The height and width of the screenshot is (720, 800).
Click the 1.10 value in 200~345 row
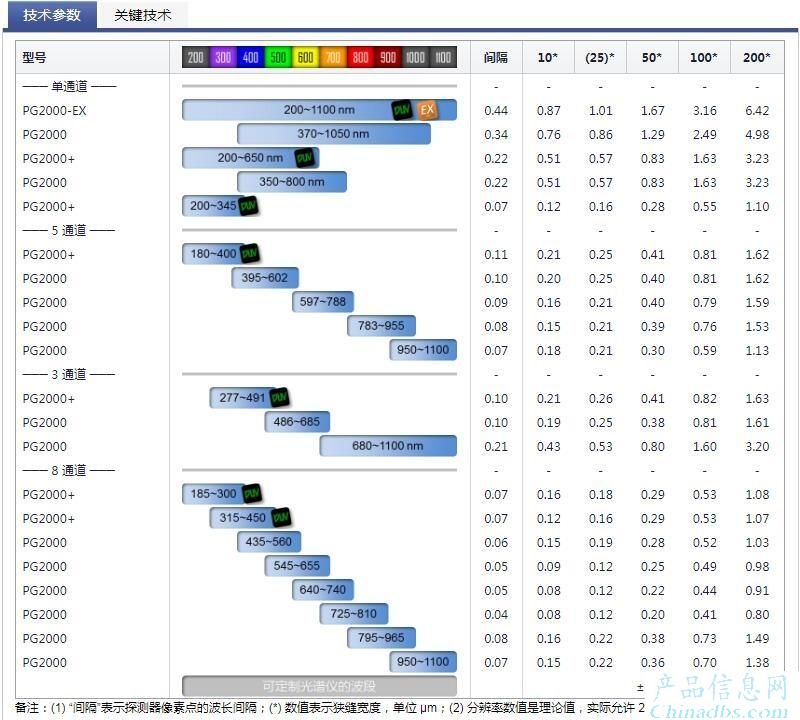[x=757, y=206]
